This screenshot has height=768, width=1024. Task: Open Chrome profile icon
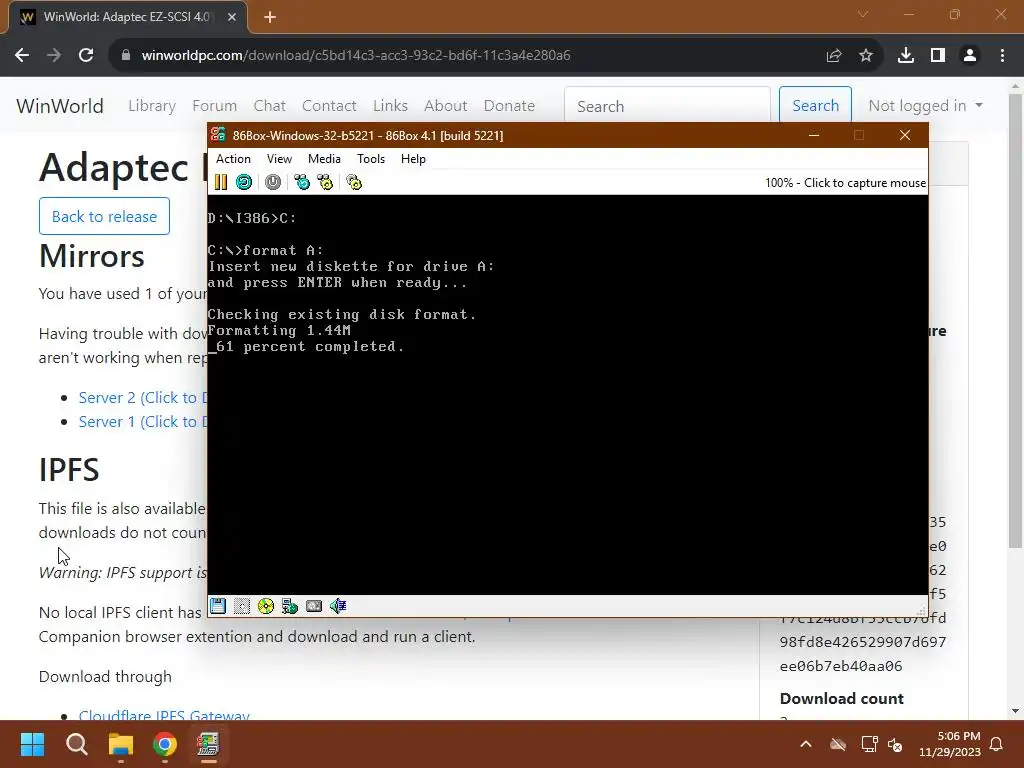pos(970,56)
